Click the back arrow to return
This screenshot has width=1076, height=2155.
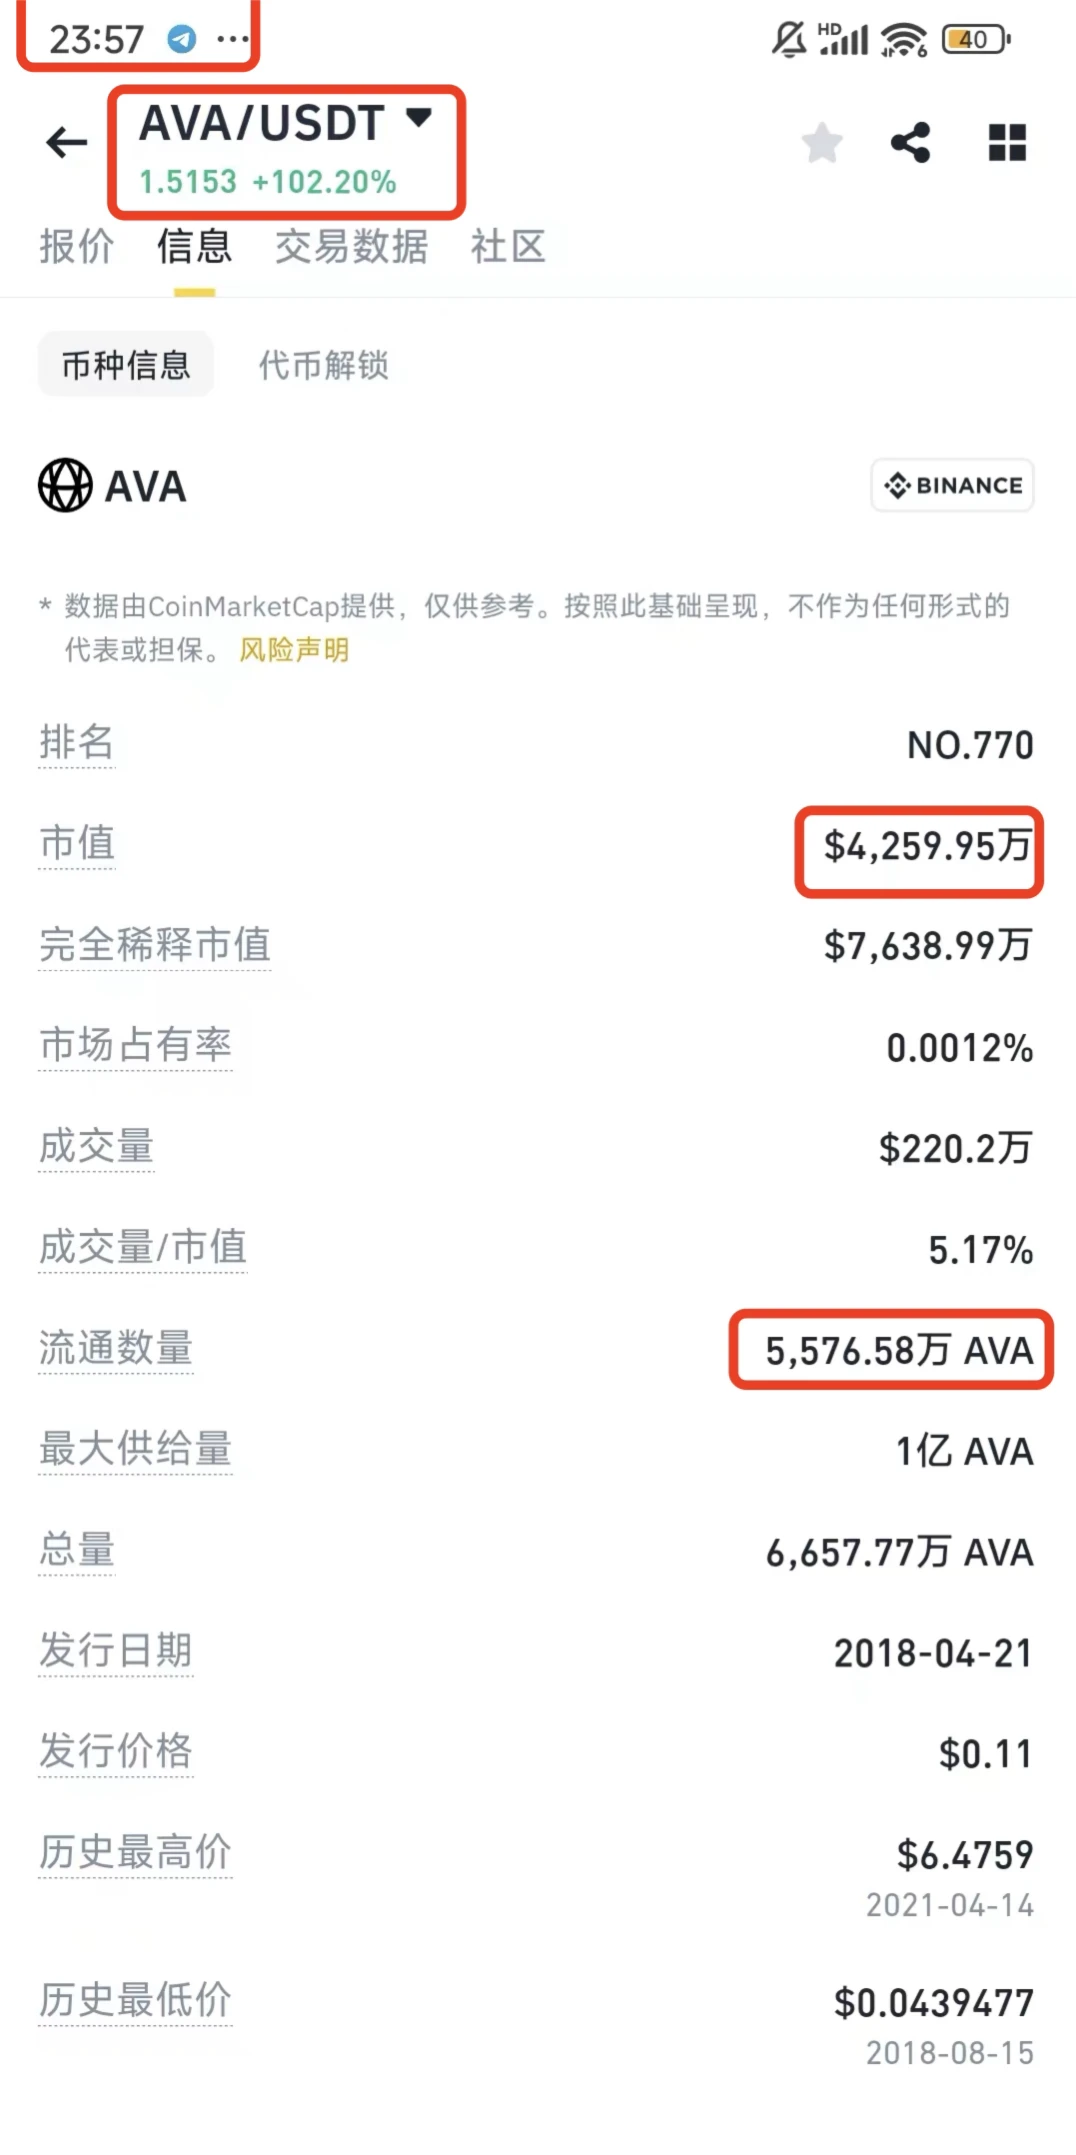(x=63, y=143)
